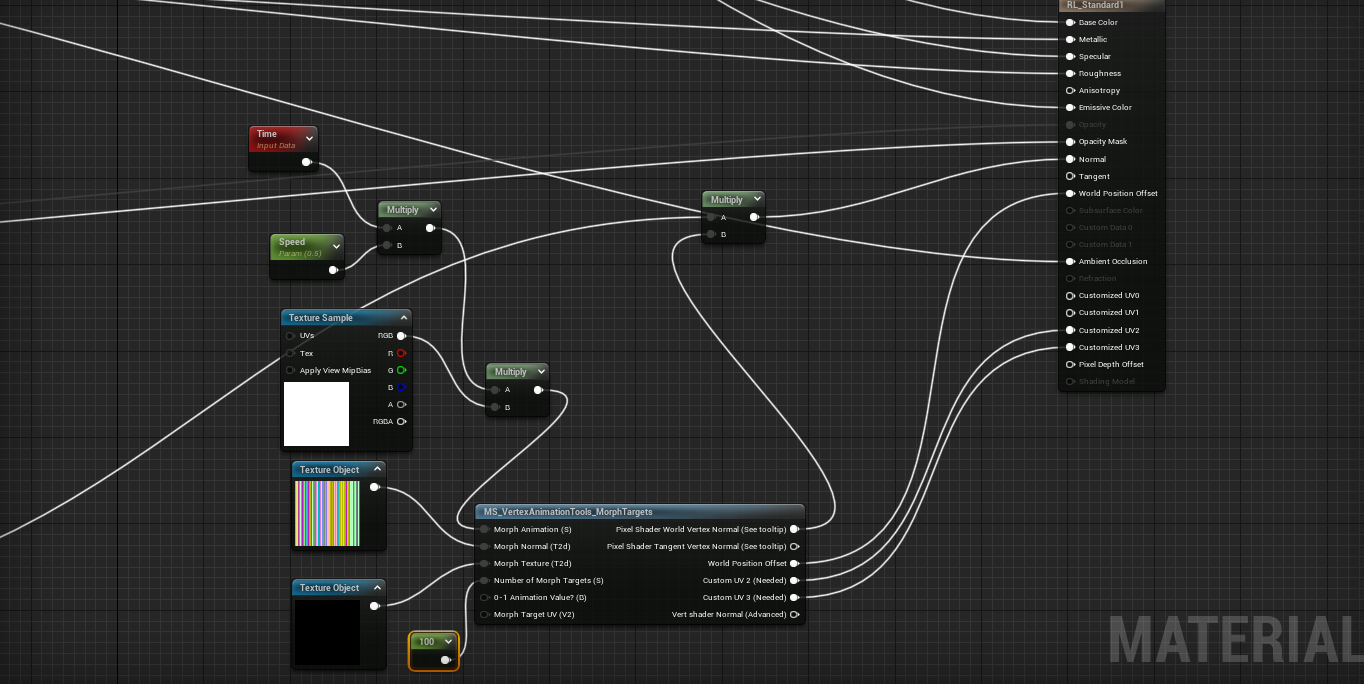The image size is (1364, 684).
Task: Click the Pixel Depth Offset input pin
Action: pos(1070,364)
